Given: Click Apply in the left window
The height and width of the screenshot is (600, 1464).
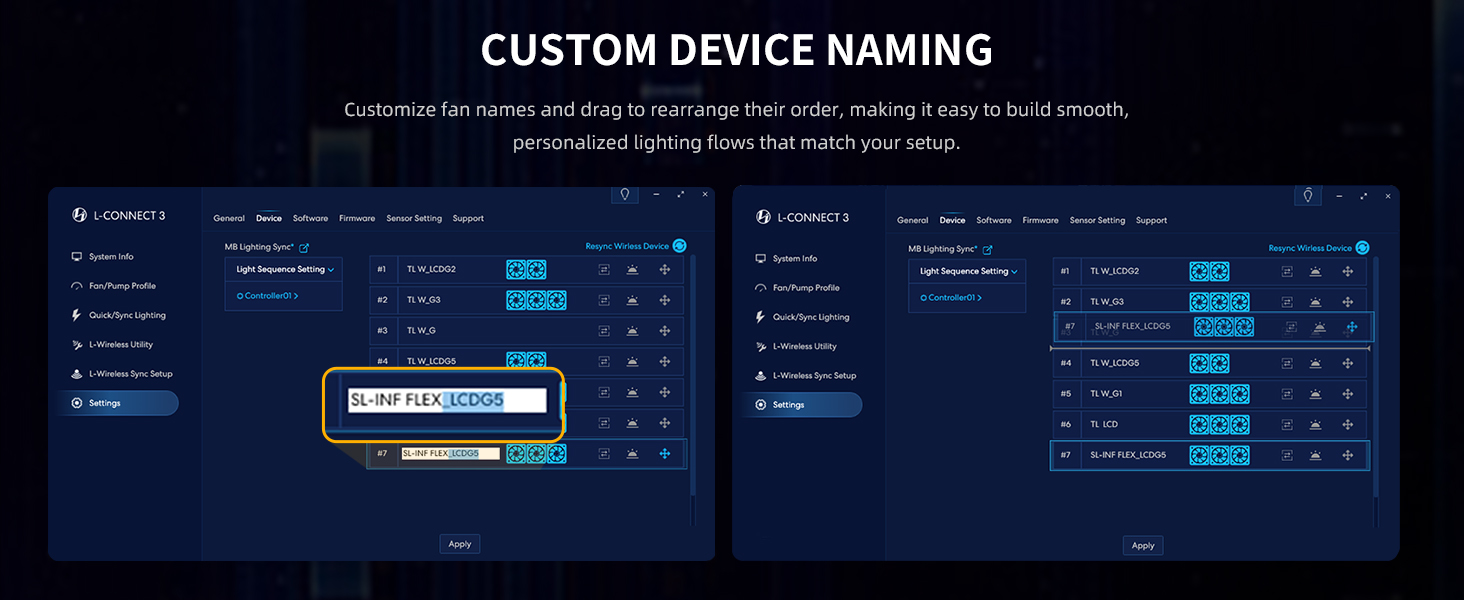Looking at the screenshot, I should (460, 544).
